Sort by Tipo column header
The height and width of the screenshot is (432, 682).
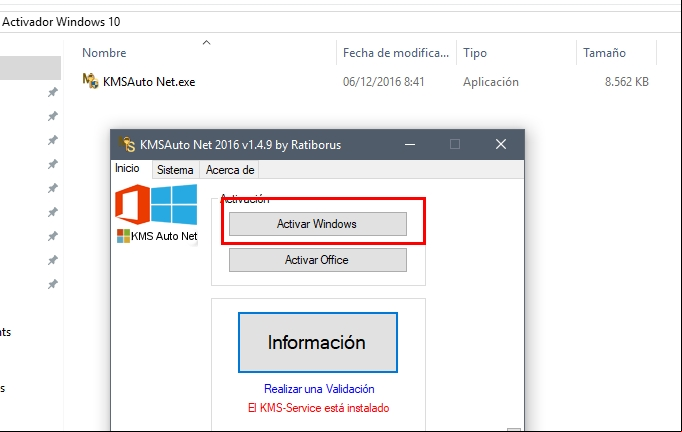pyautogui.click(x=475, y=53)
